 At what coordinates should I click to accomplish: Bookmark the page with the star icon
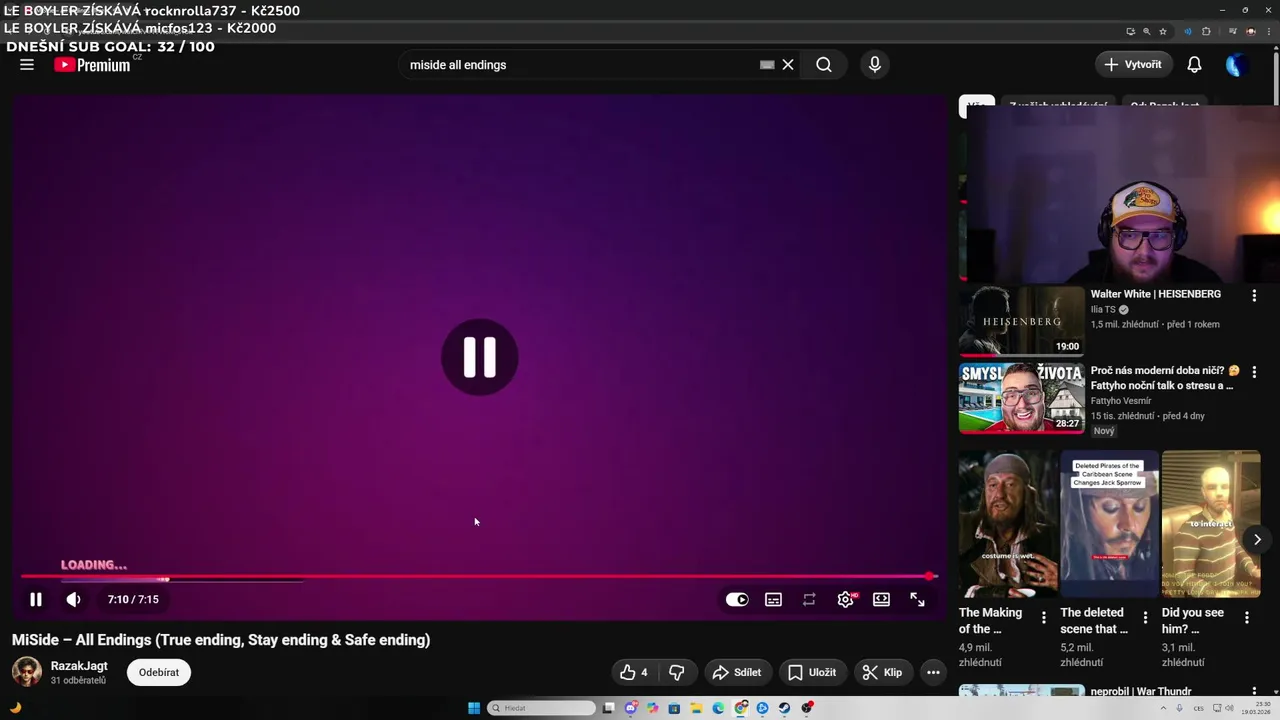click(x=1163, y=31)
